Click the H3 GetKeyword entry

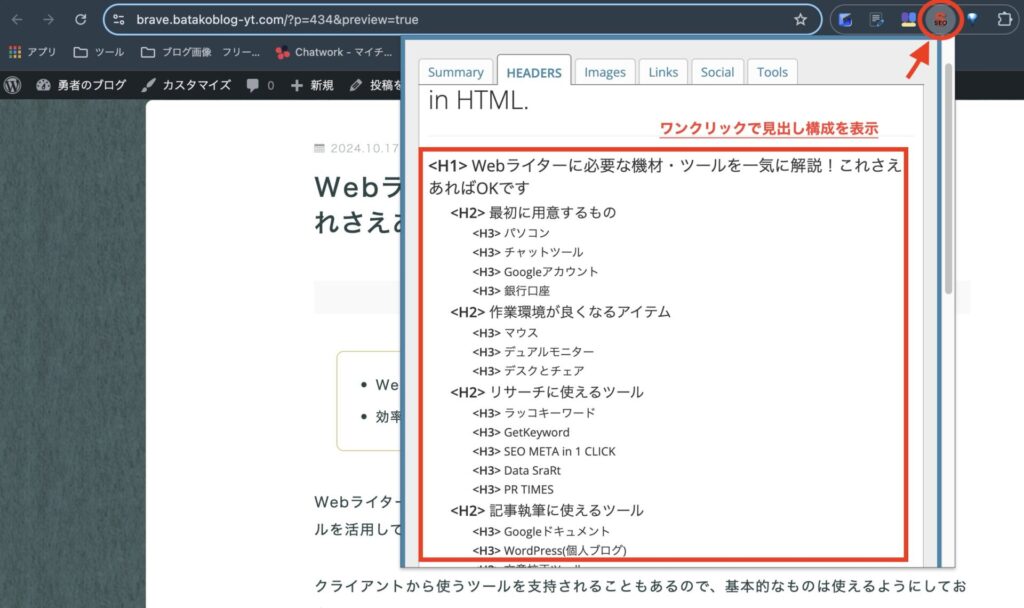click(520, 432)
